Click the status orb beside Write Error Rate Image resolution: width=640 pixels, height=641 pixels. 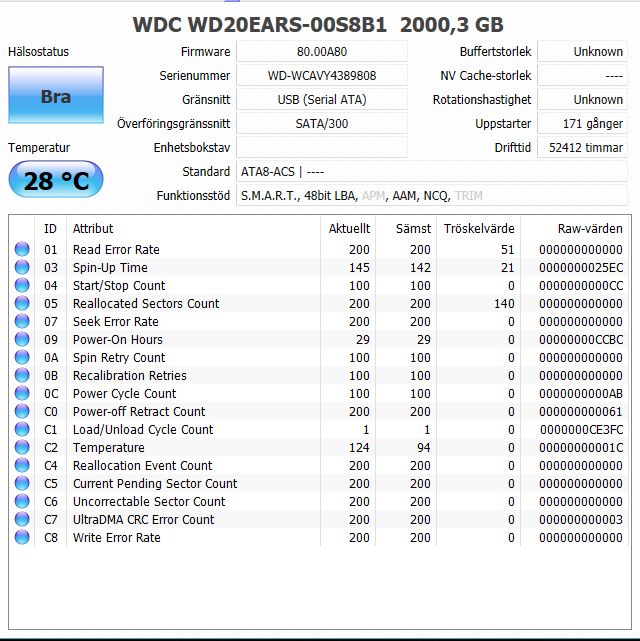[x=22, y=538]
